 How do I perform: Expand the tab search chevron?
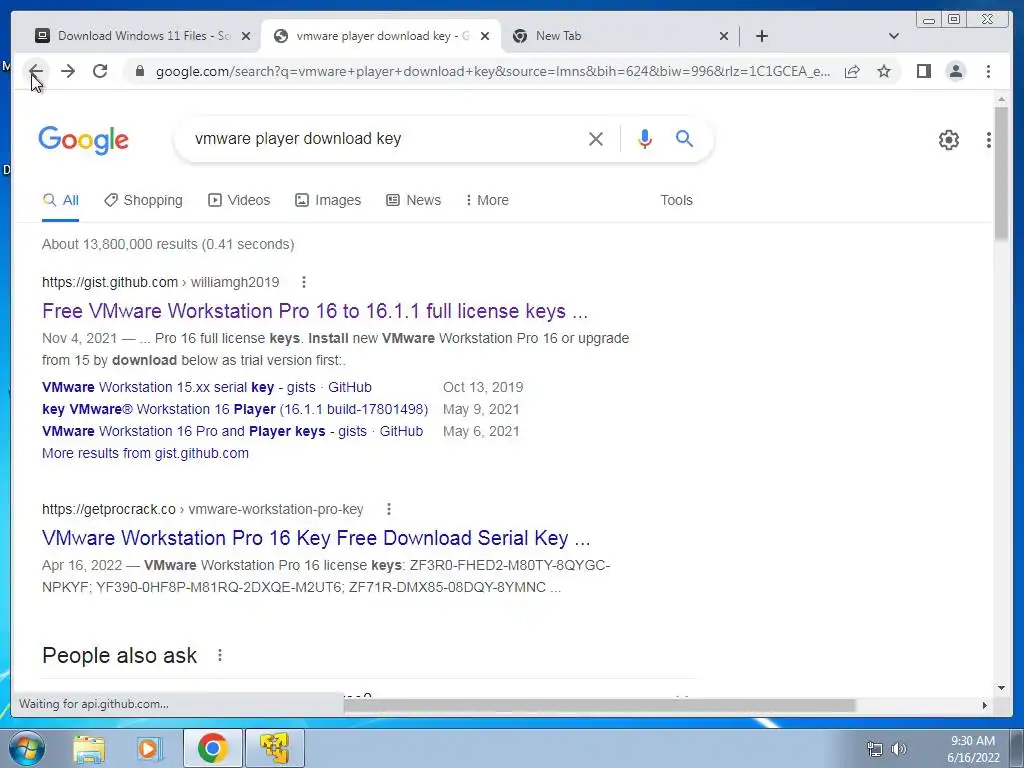pyautogui.click(x=894, y=36)
